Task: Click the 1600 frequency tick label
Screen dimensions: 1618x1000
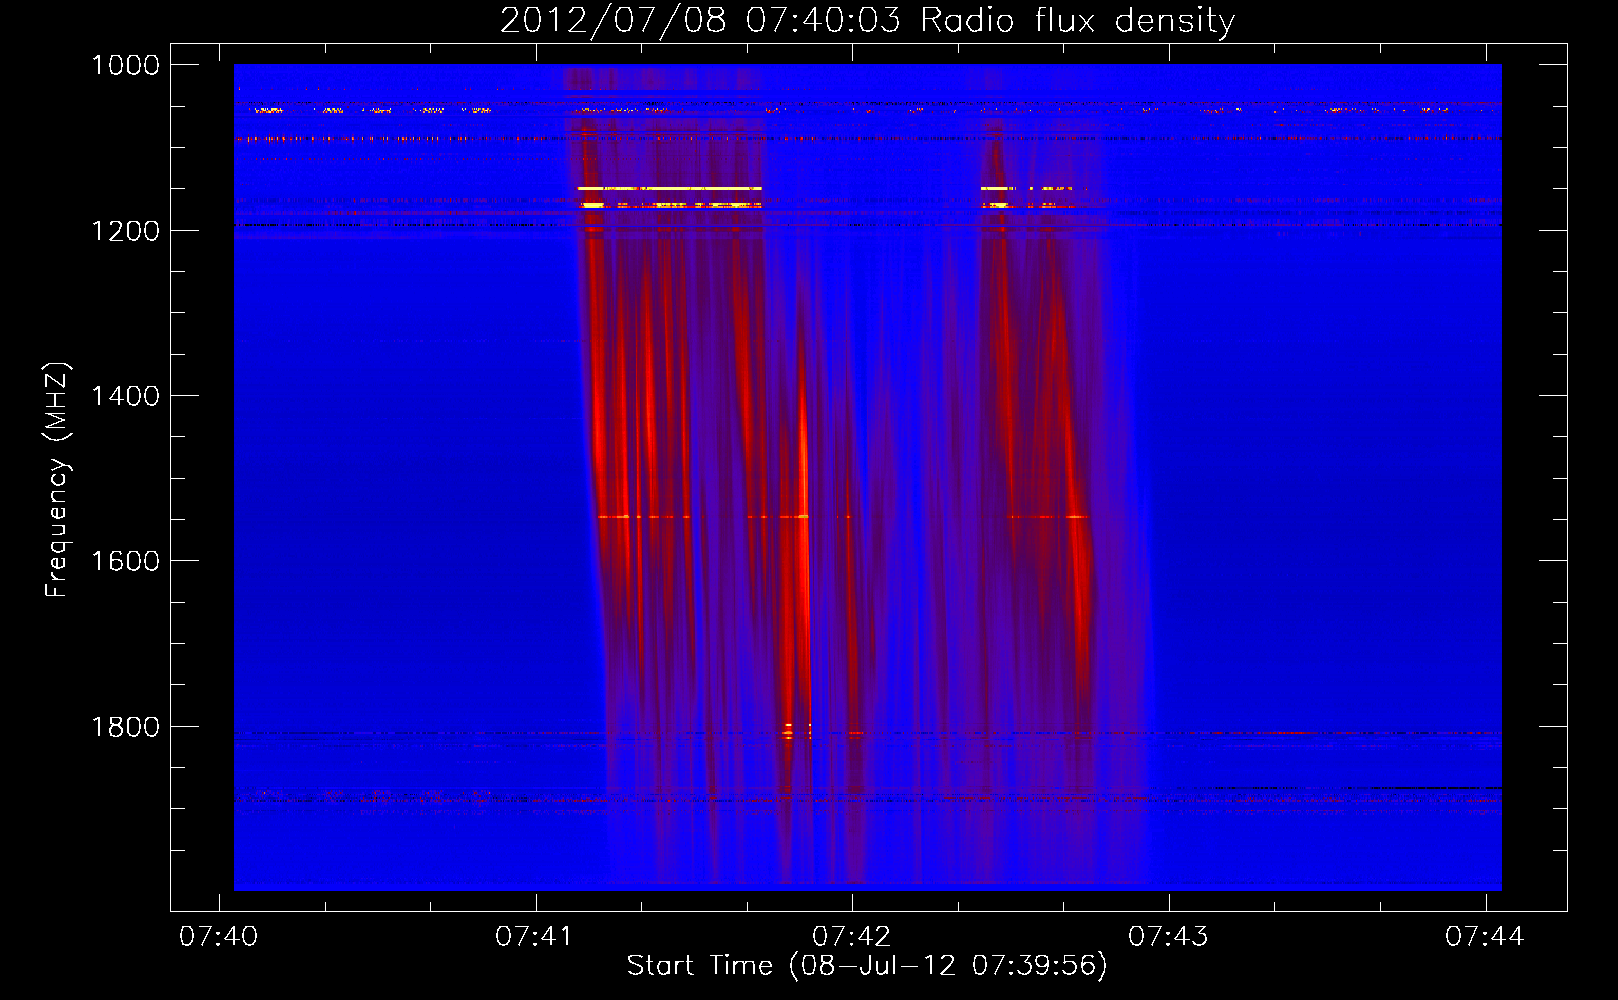Action: [x=125, y=561]
